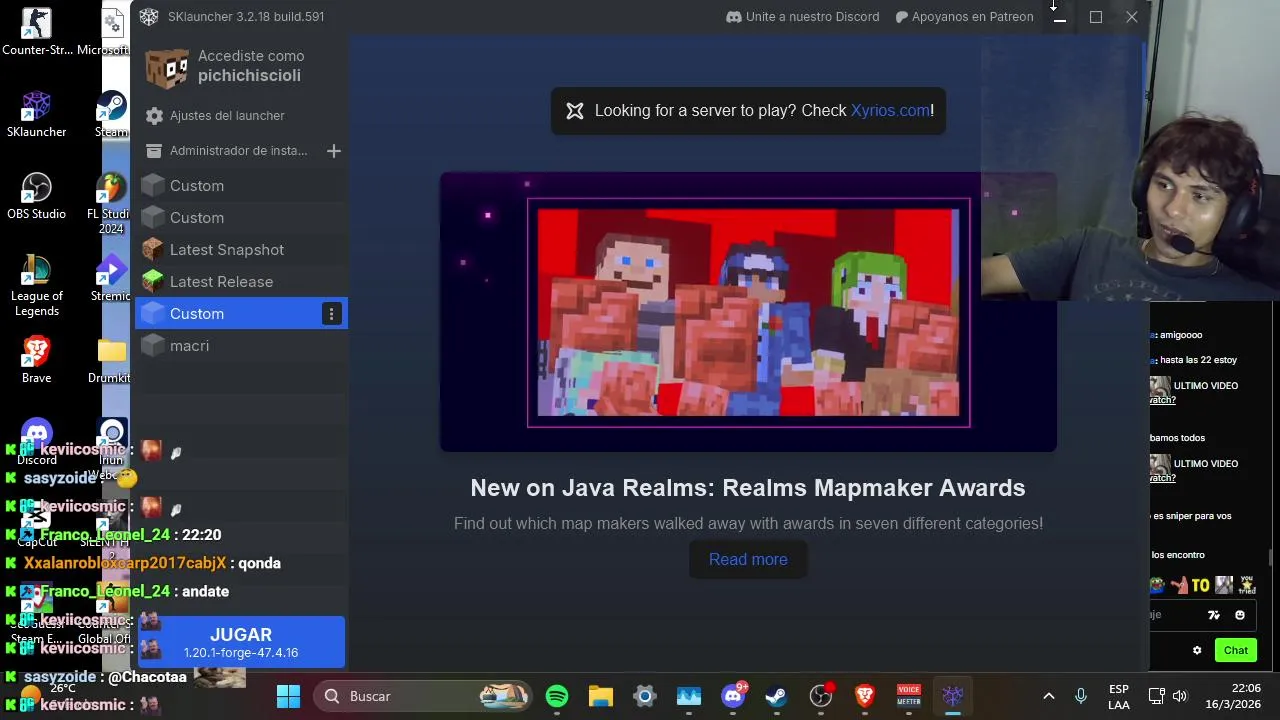Open the ESP LAA language selector
This screenshot has height=720, width=1280.
click(1119, 697)
